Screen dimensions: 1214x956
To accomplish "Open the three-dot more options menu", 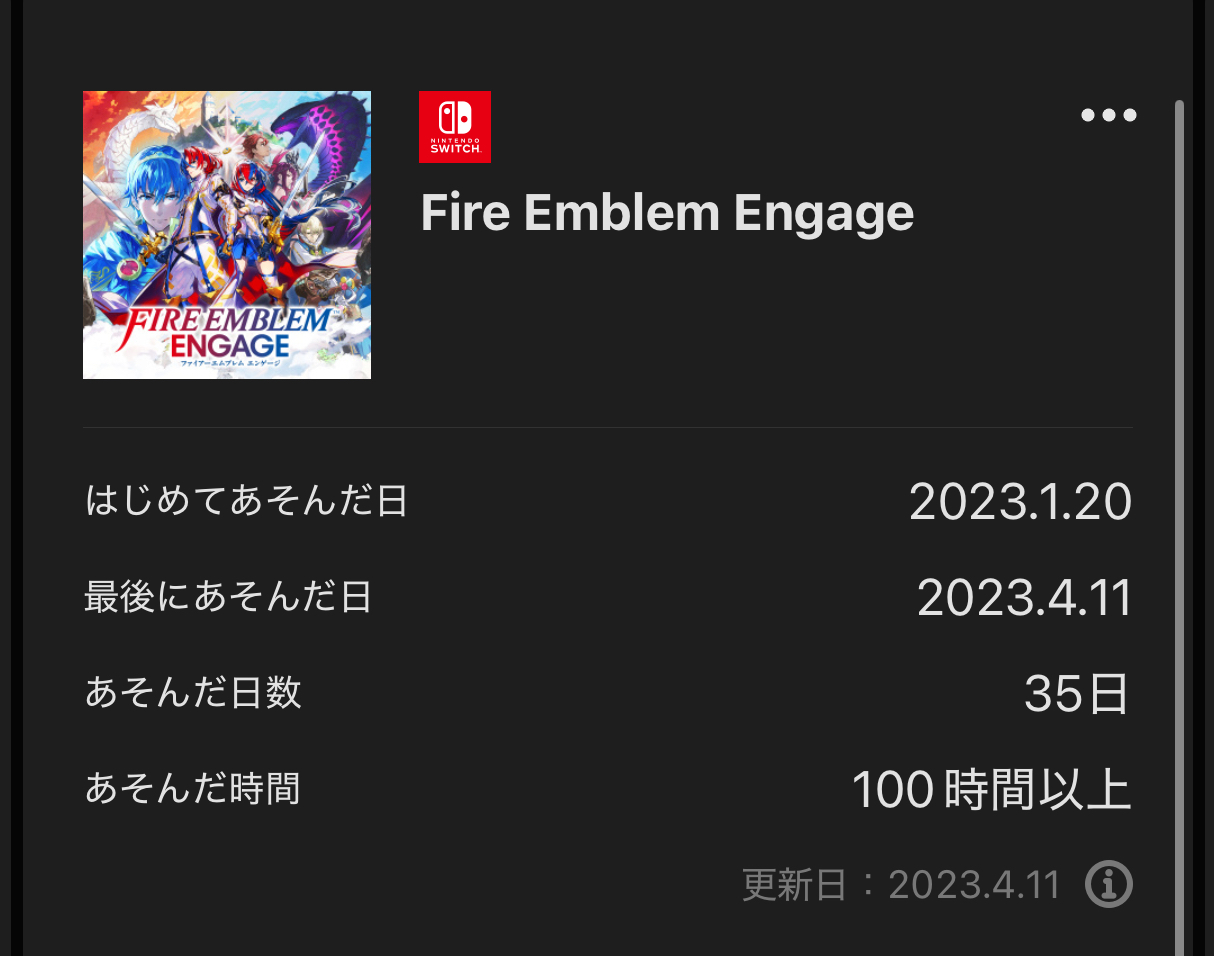I will pyautogui.click(x=1109, y=115).
